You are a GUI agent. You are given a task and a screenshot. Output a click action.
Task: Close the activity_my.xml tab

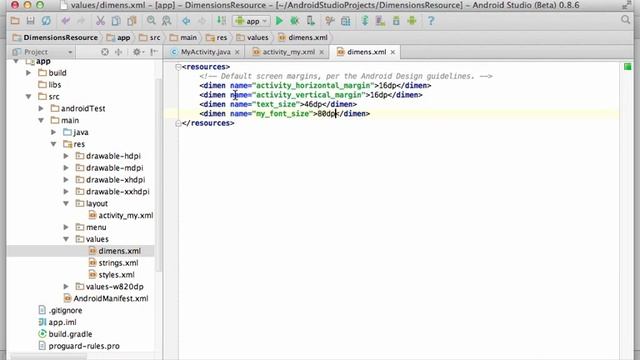pos(322,52)
